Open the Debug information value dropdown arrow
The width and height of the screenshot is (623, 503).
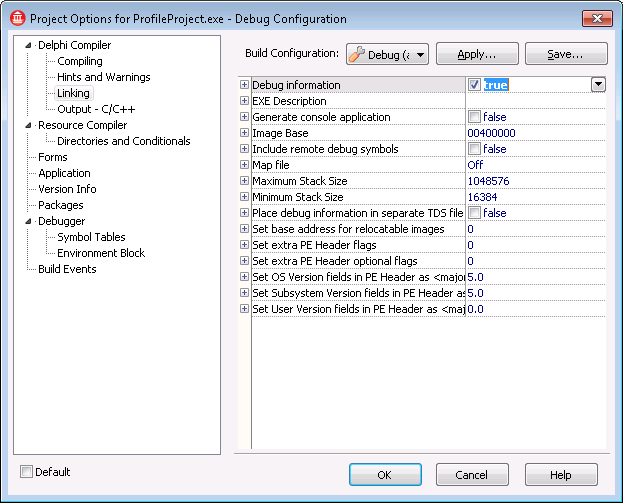point(598,85)
